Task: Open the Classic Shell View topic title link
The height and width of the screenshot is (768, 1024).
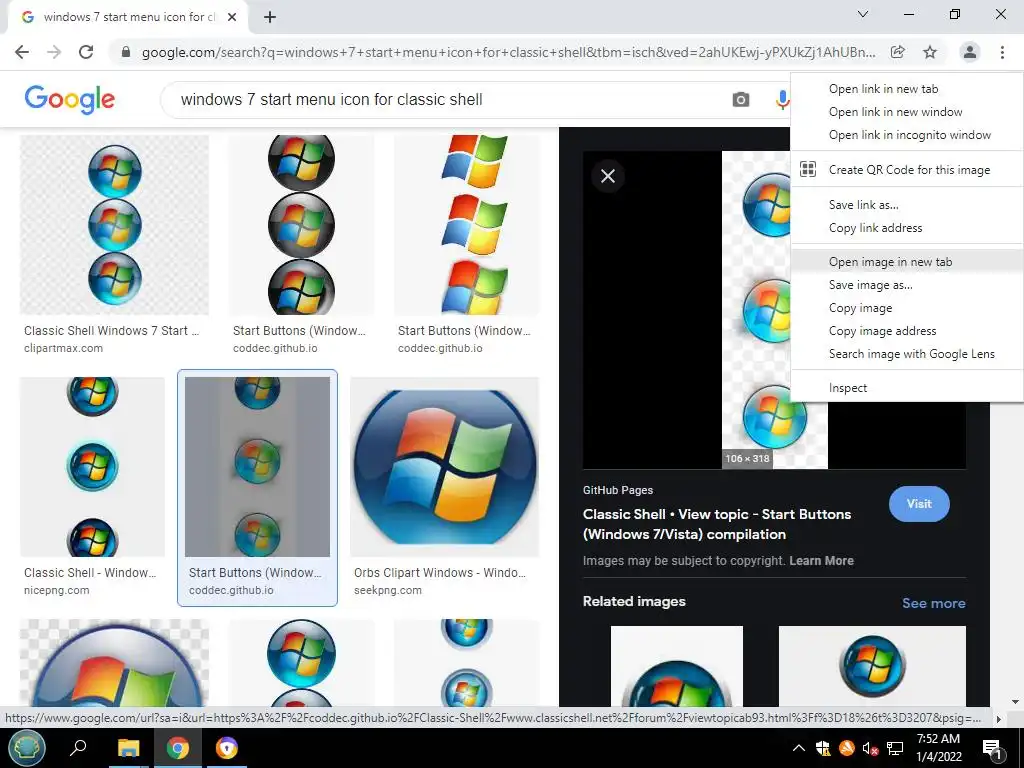Action: (x=716, y=524)
